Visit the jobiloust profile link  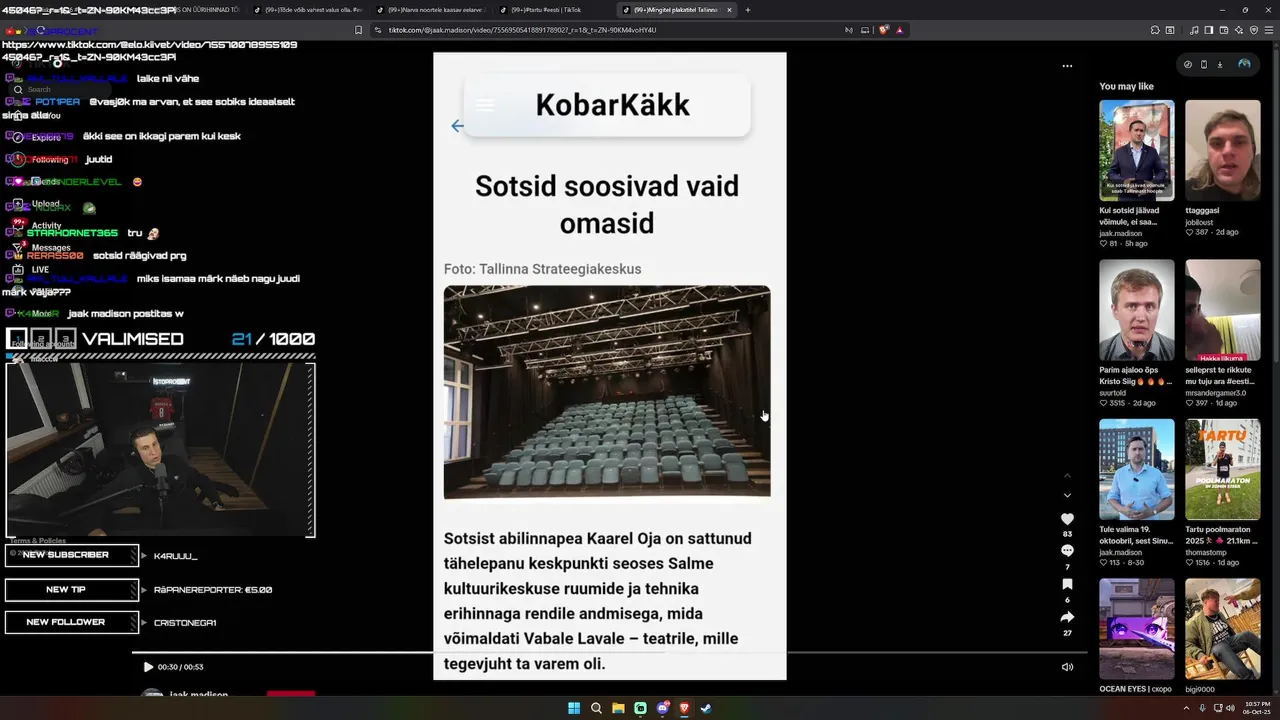(1199, 223)
